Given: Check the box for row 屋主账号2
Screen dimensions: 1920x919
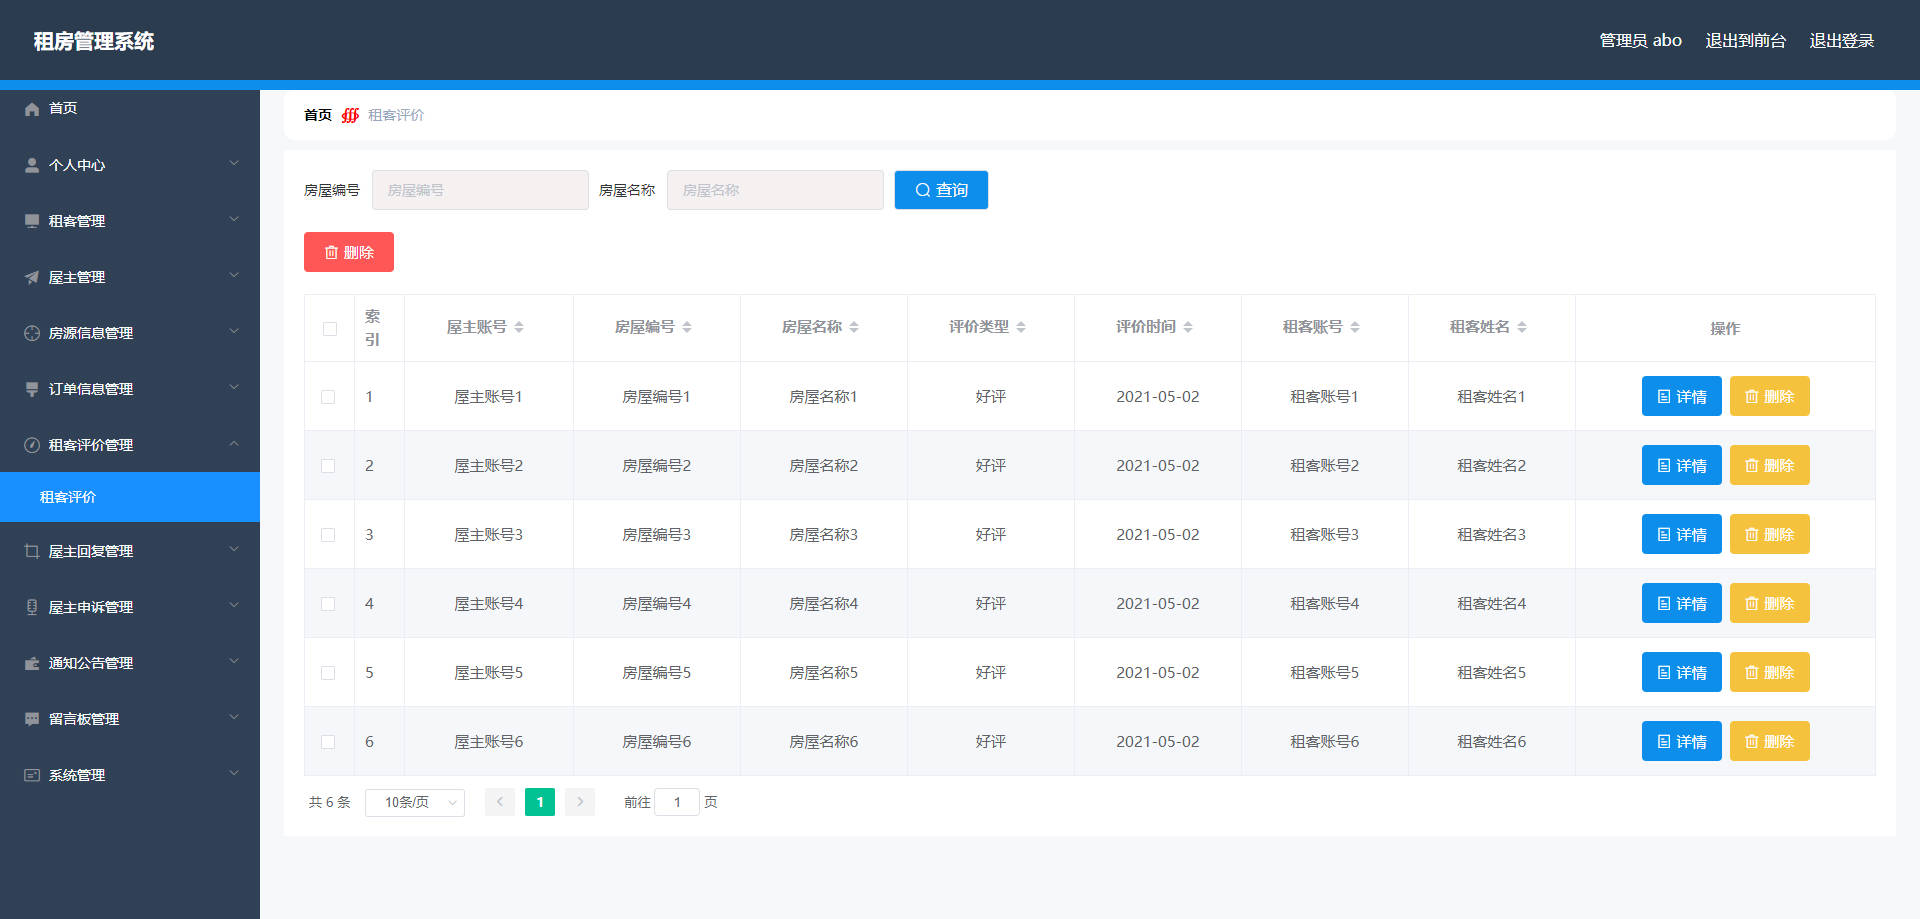Looking at the screenshot, I should [x=328, y=466].
